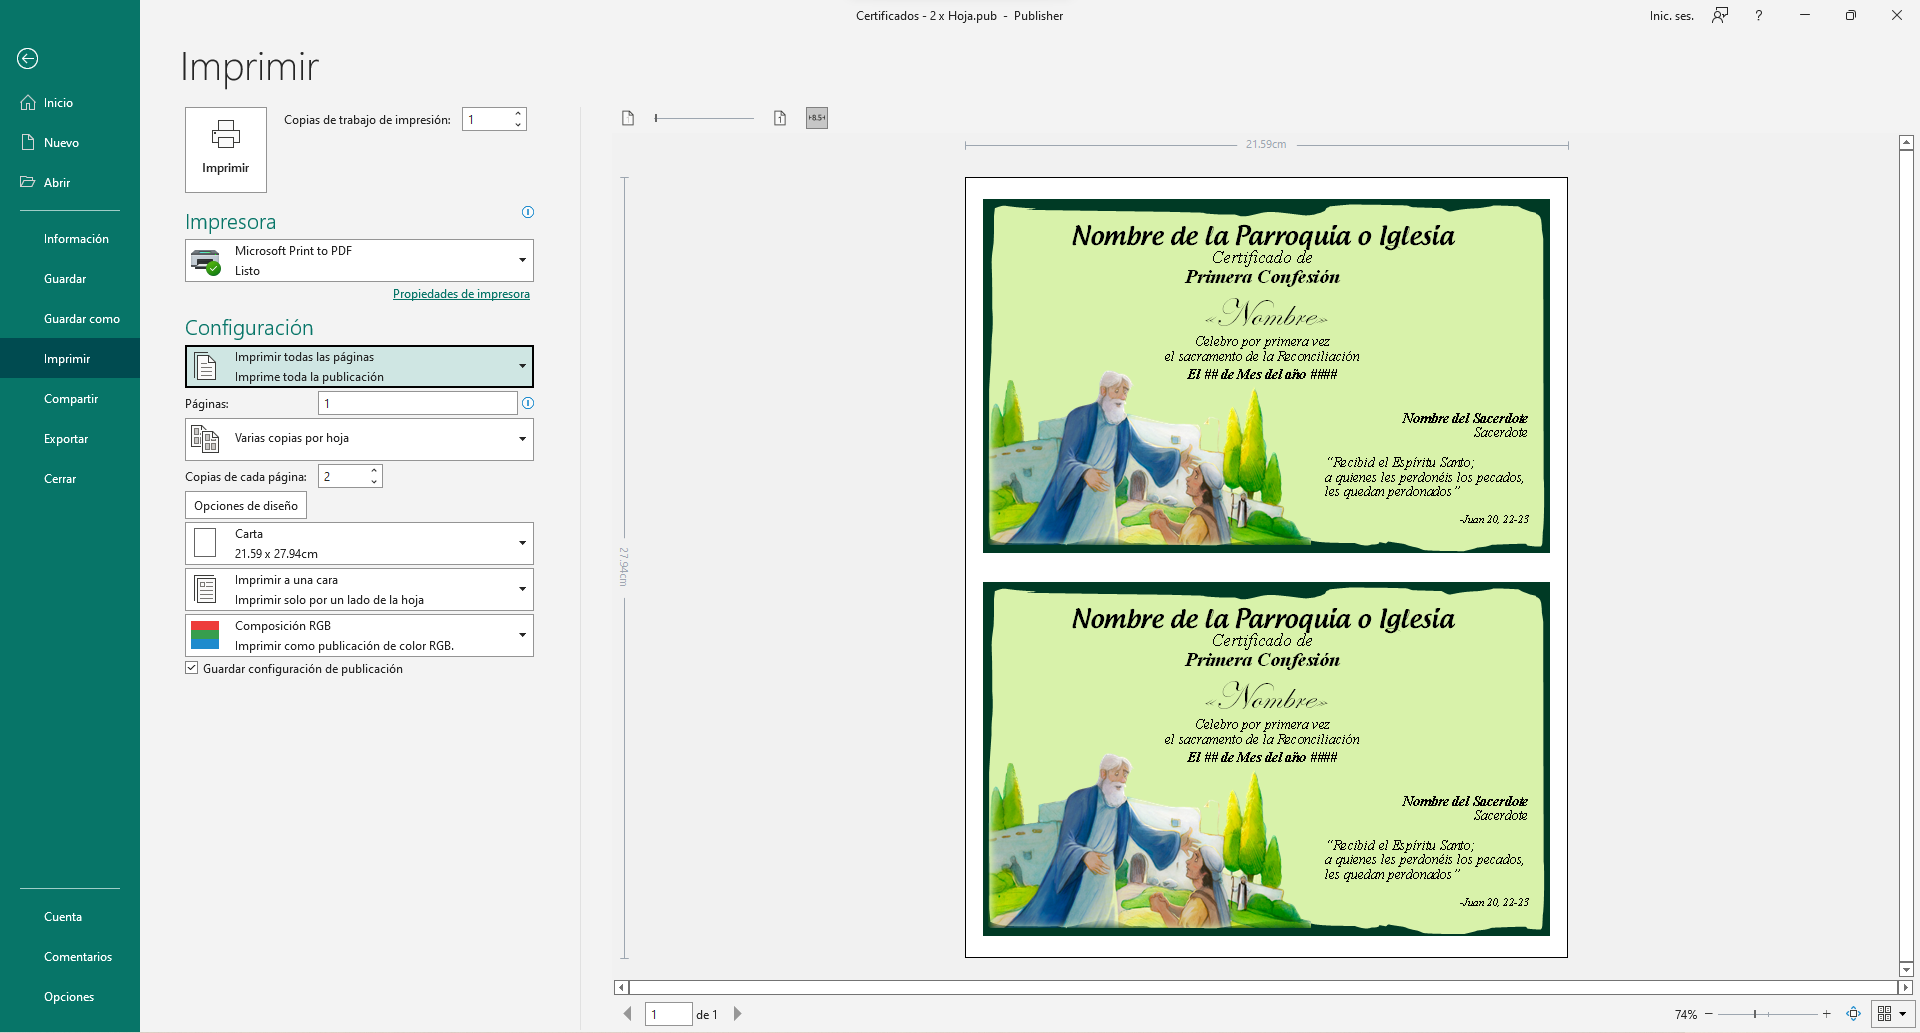The image size is (1920, 1033).
Task: Click the large Imprimir printer button
Action: (x=226, y=149)
